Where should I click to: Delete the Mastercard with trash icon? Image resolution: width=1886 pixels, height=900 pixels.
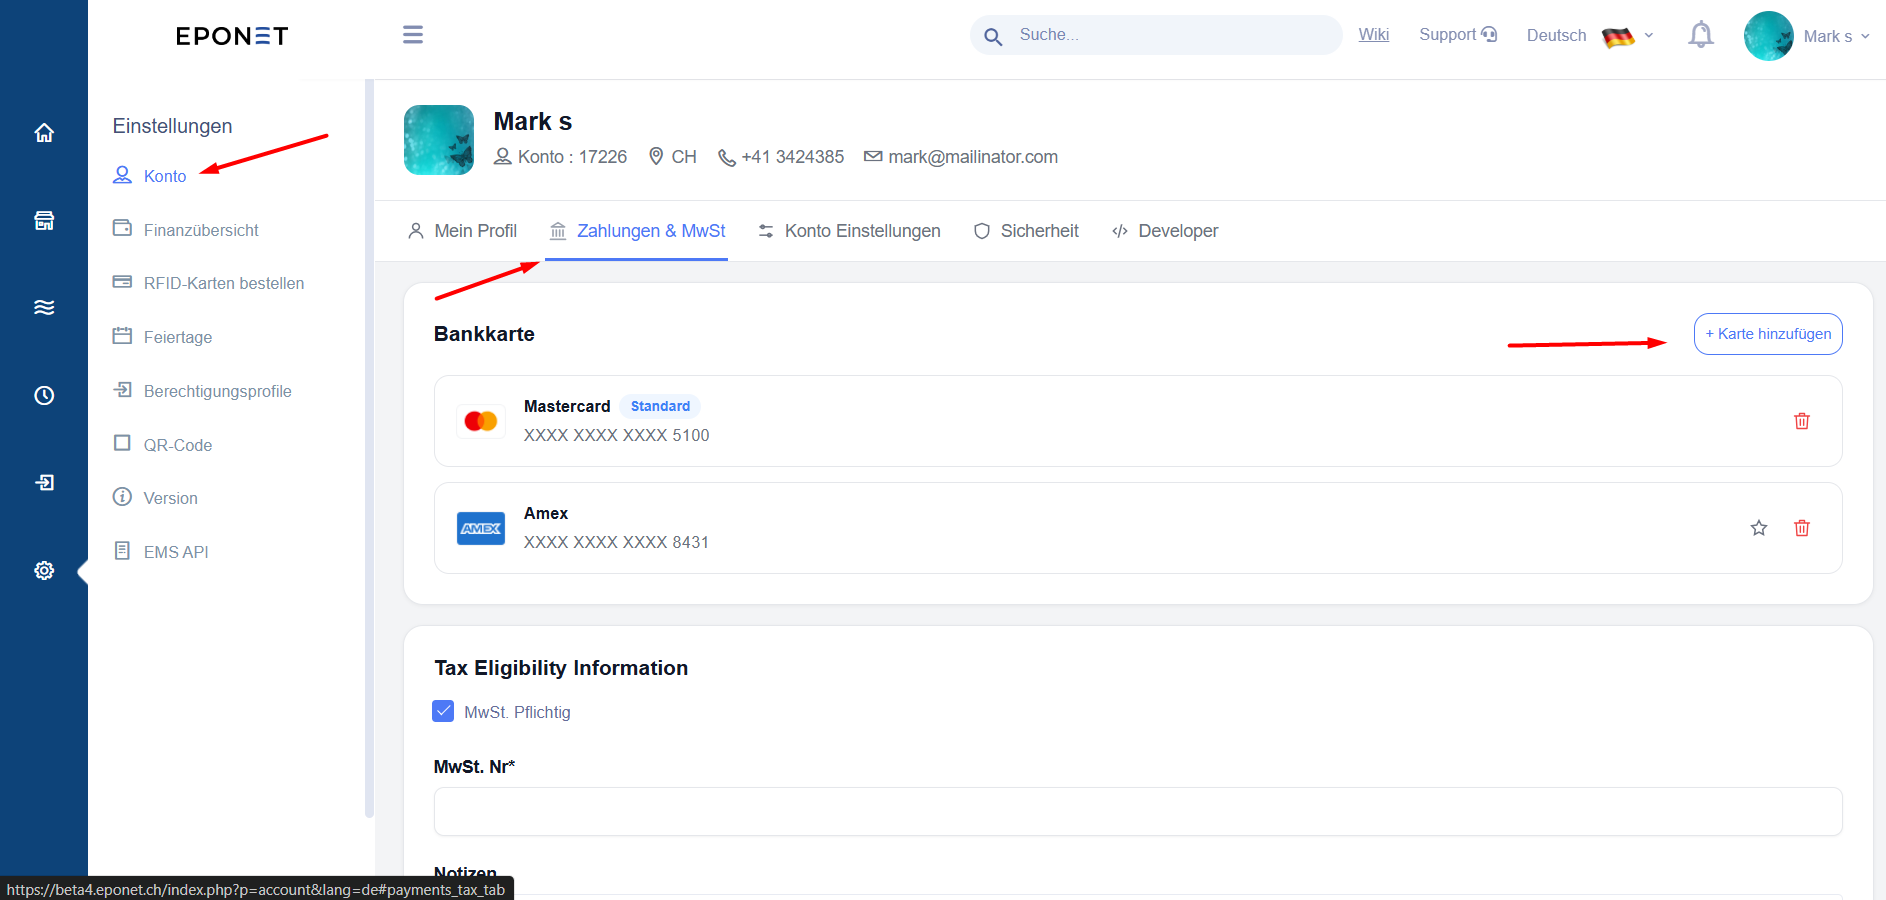pos(1802,421)
